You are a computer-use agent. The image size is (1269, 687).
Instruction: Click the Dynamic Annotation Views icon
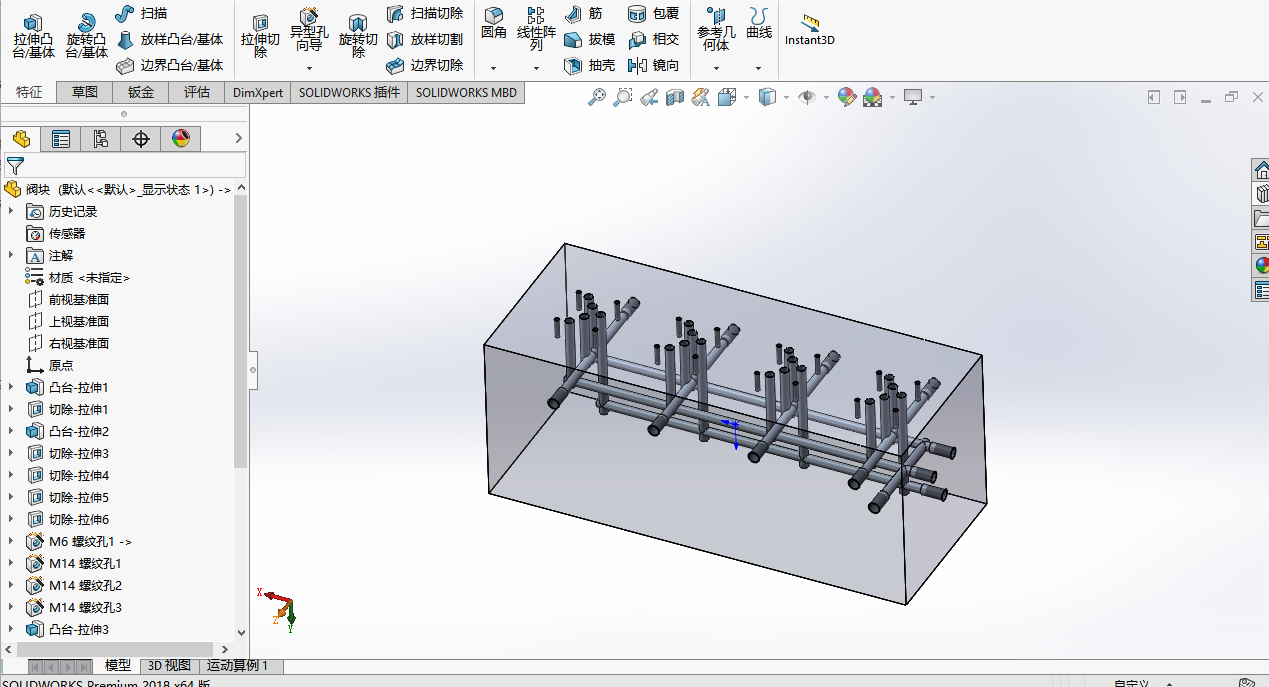pyautogui.click(x=701, y=97)
